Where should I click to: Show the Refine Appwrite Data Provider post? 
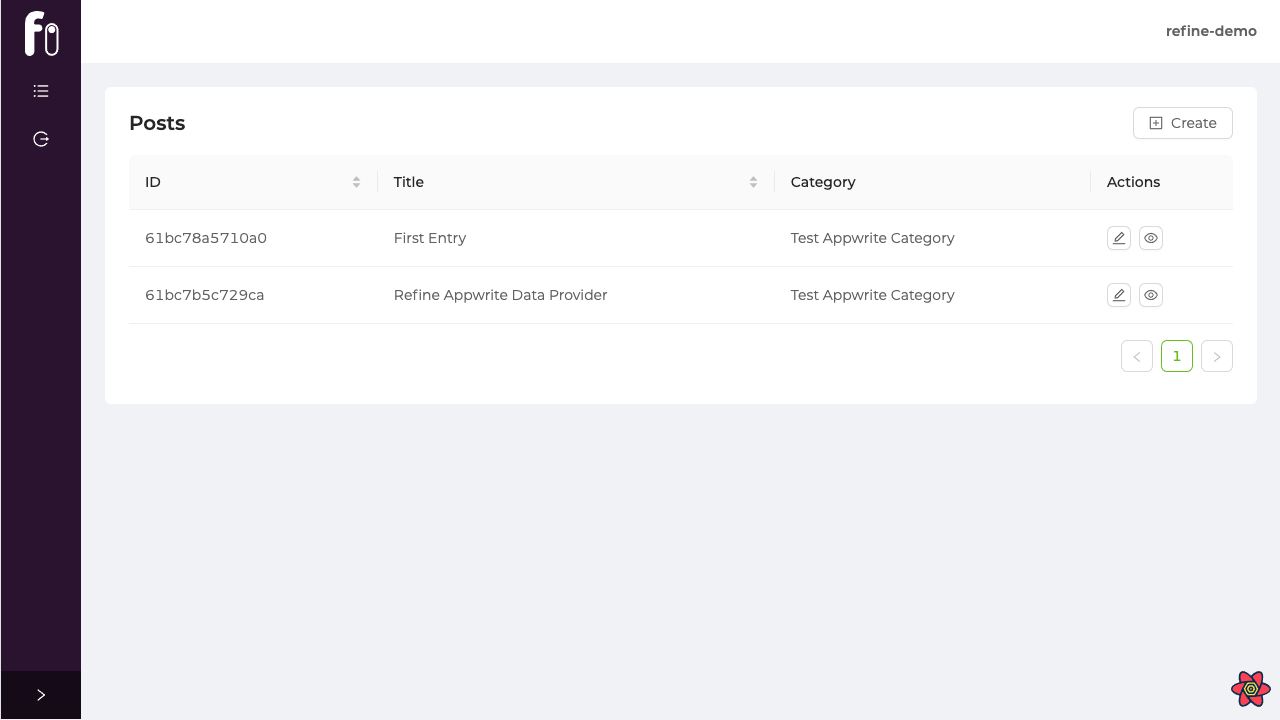[1151, 295]
